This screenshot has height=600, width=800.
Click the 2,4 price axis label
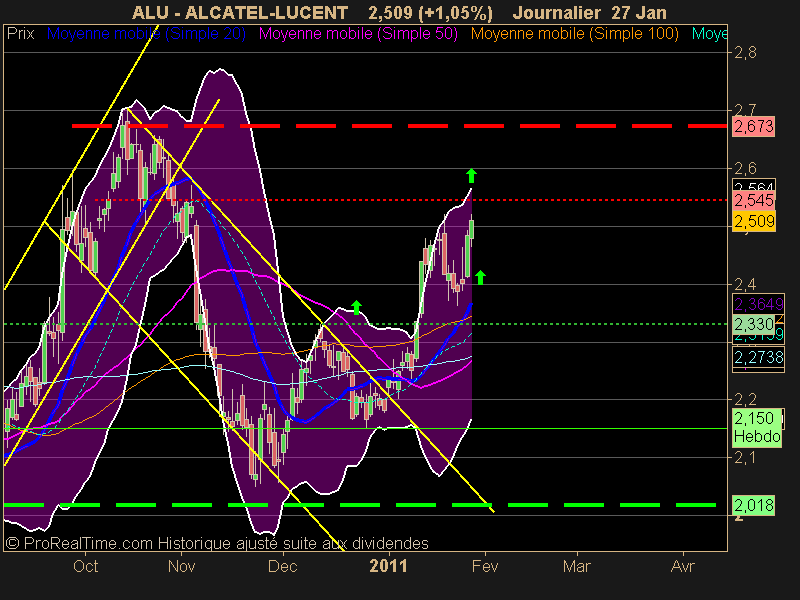745,284
